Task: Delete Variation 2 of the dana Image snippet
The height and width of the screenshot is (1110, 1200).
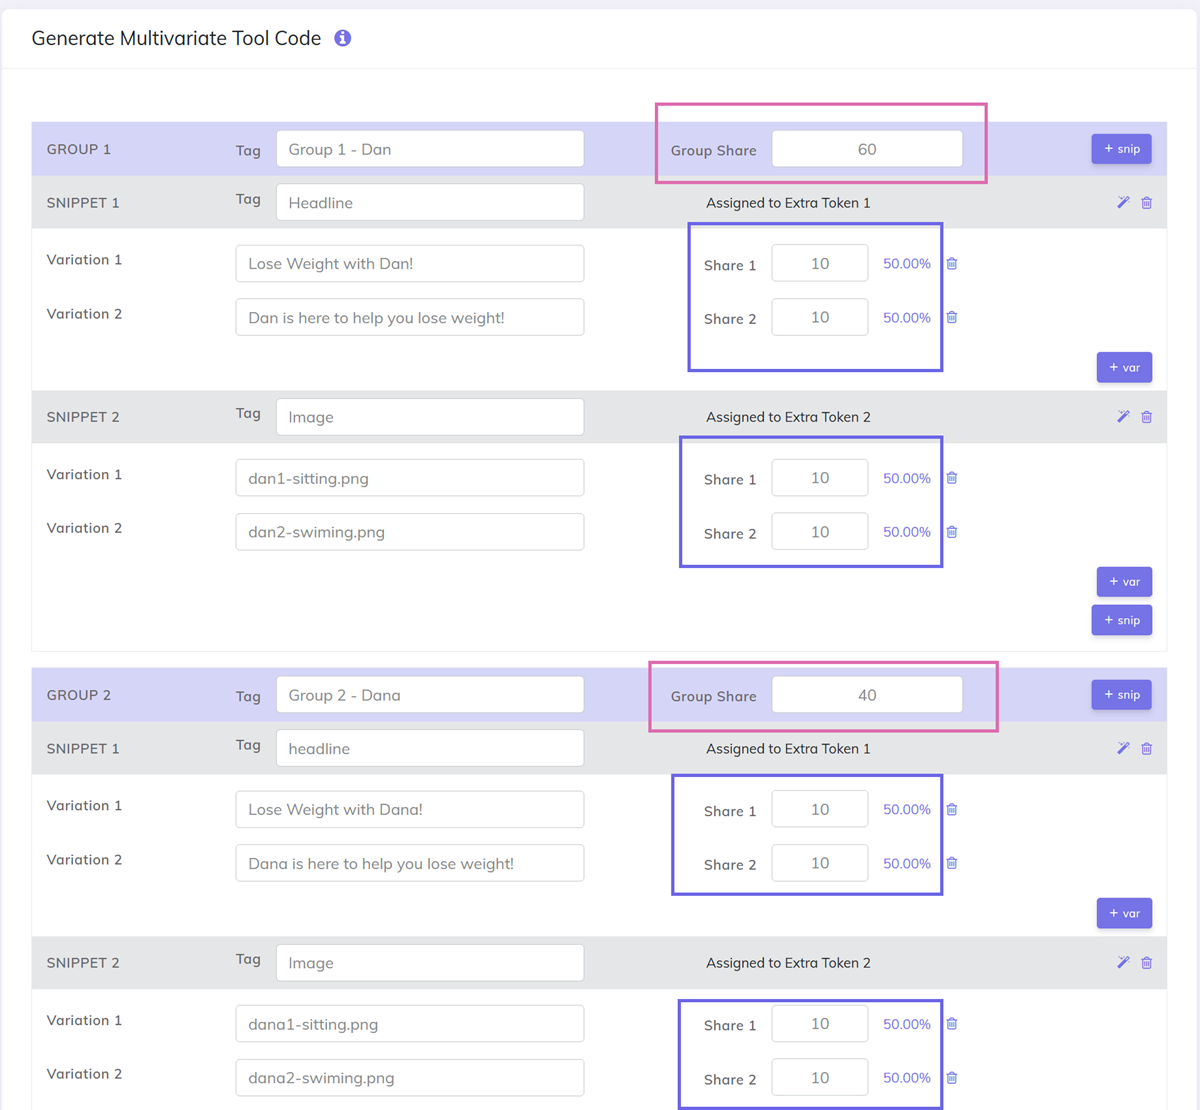Action: click(x=951, y=1077)
